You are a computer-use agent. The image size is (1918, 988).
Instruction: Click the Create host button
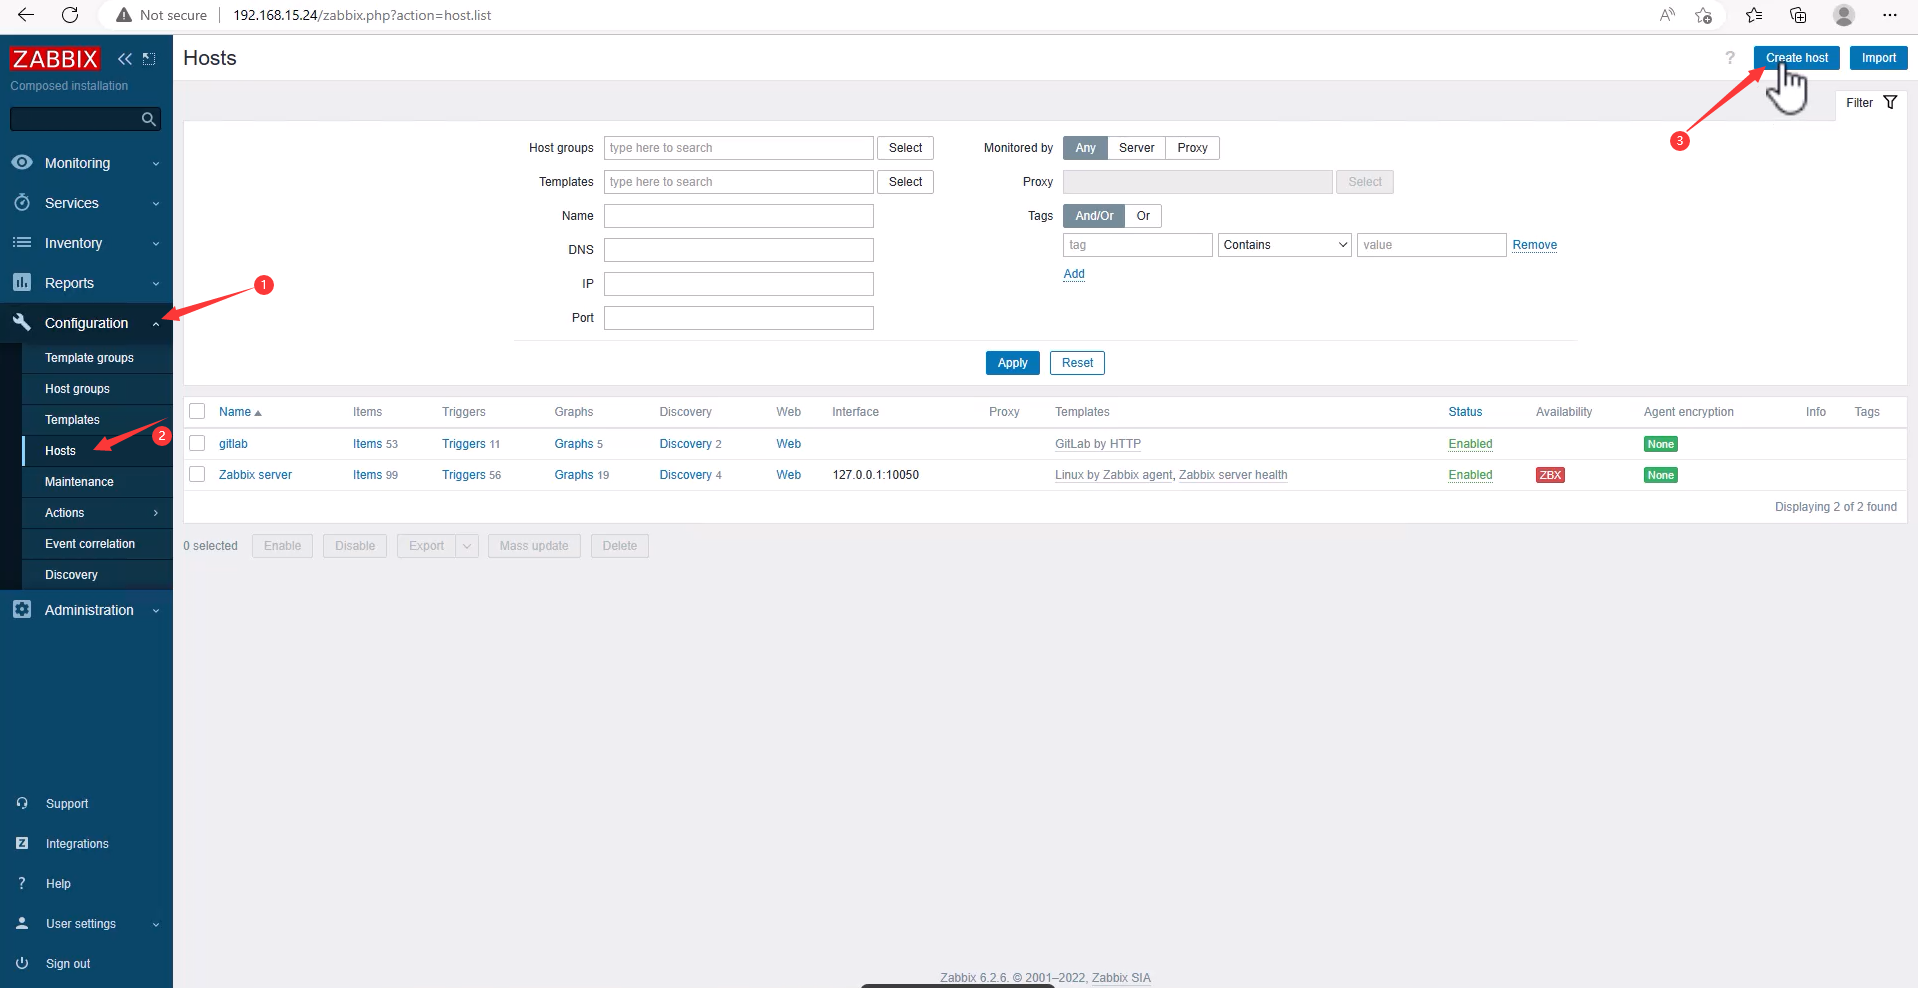[x=1796, y=58]
